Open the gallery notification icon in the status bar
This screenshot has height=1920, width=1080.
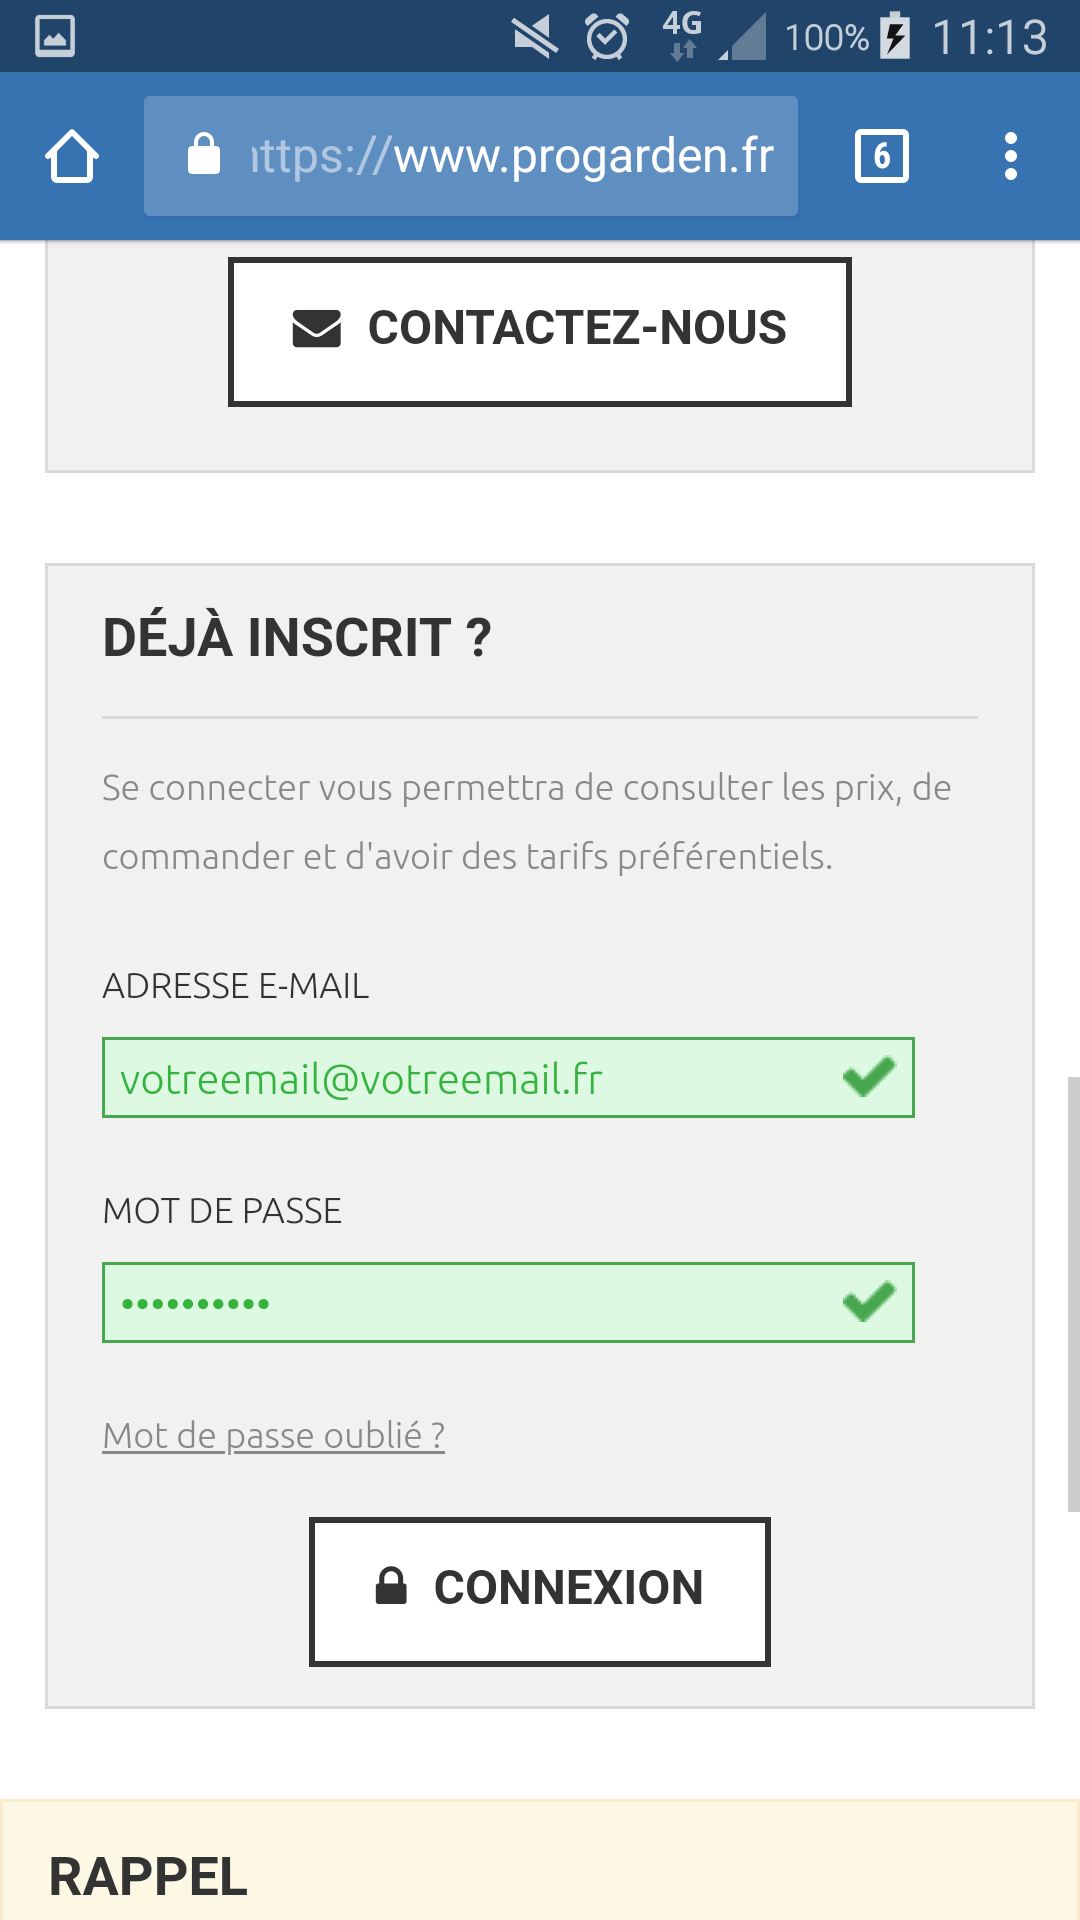pos(54,36)
